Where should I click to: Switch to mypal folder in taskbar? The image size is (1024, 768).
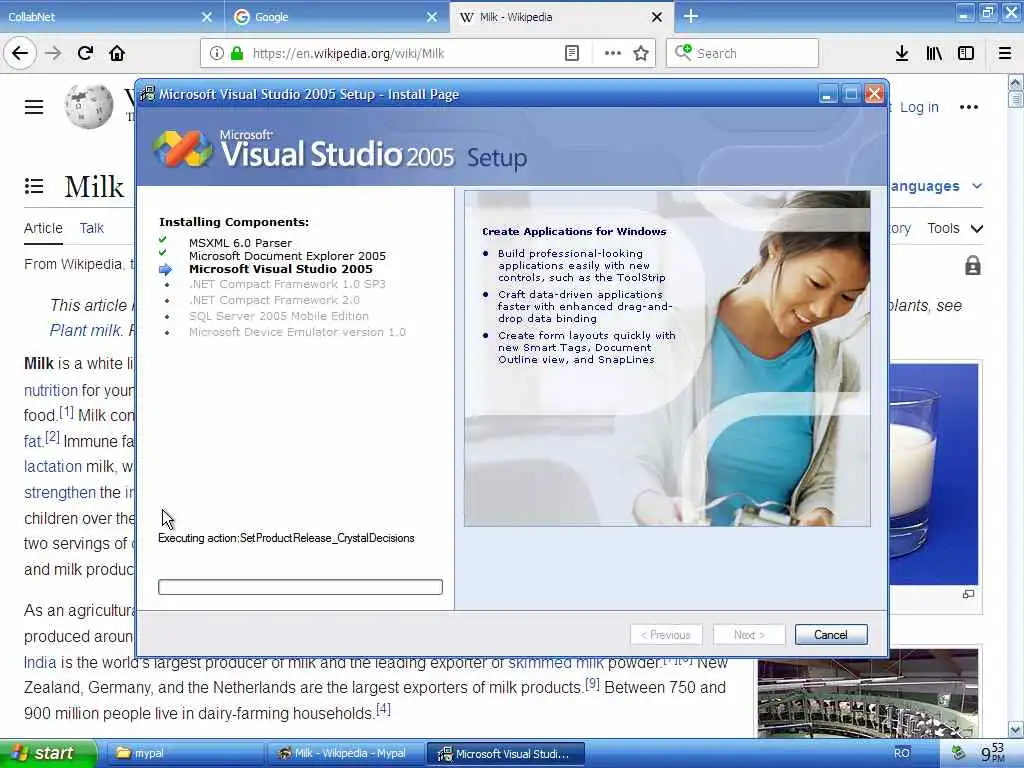click(x=184, y=753)
